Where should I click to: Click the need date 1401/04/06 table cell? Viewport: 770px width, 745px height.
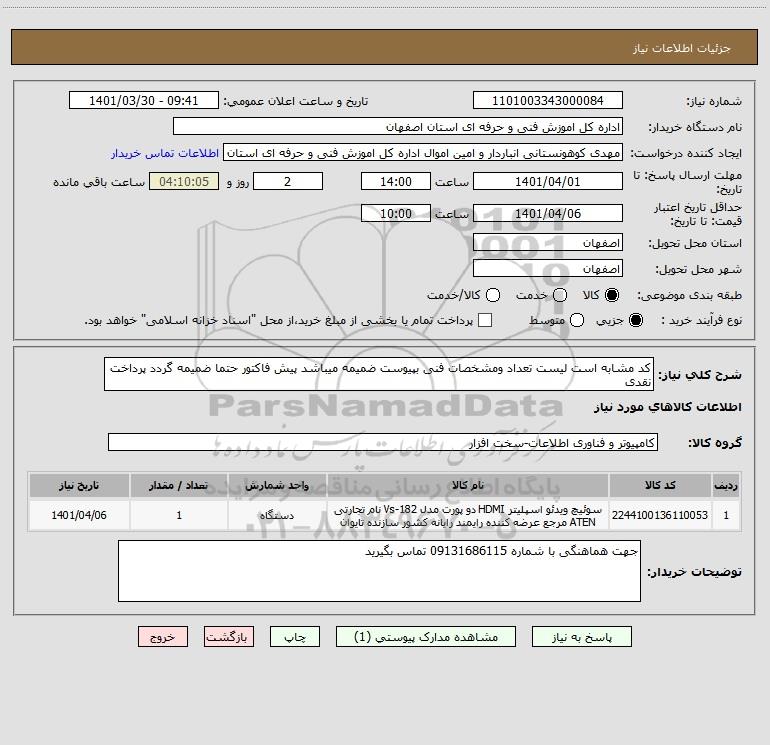click(x=79, y=515)
